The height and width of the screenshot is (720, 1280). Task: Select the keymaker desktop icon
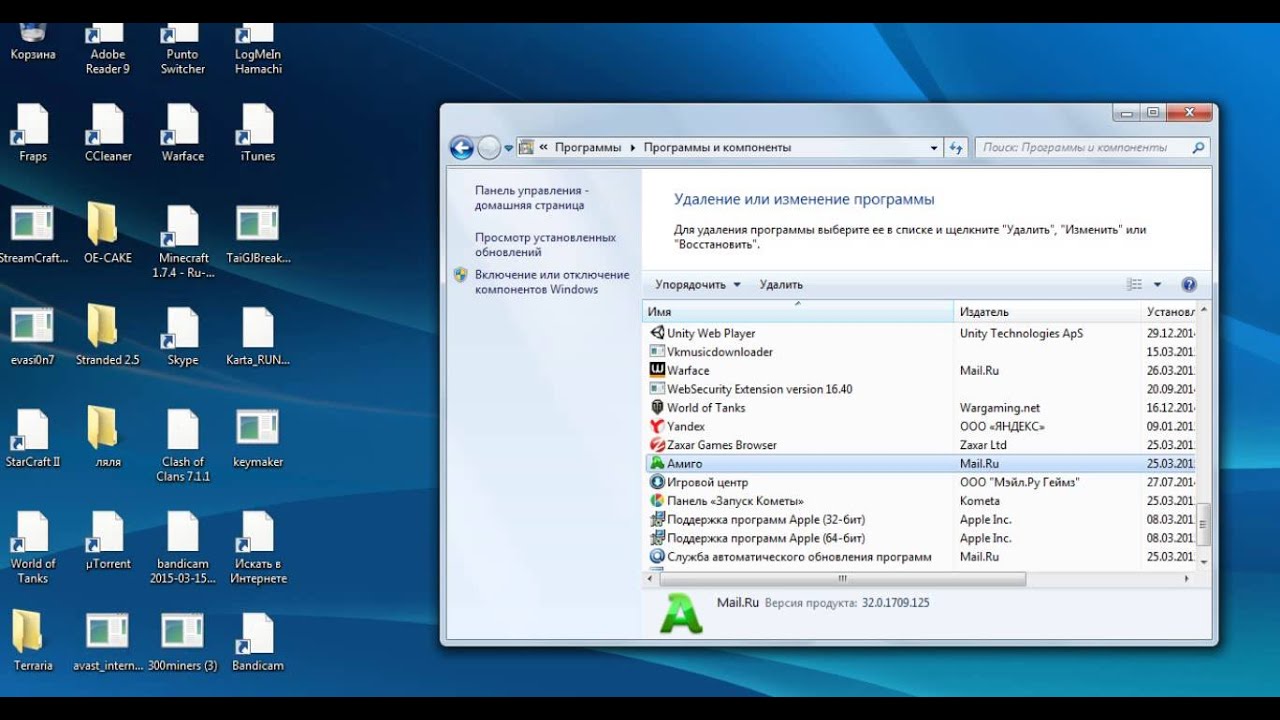click(x=258, y=439)
